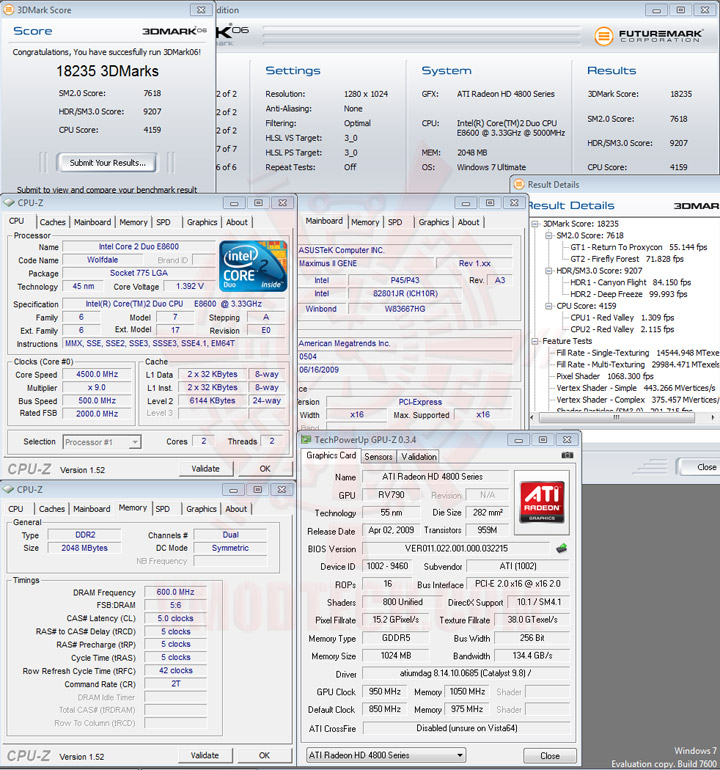
Task: Open the GPU-Z graphics card selector dropdown
Action: 460,755
